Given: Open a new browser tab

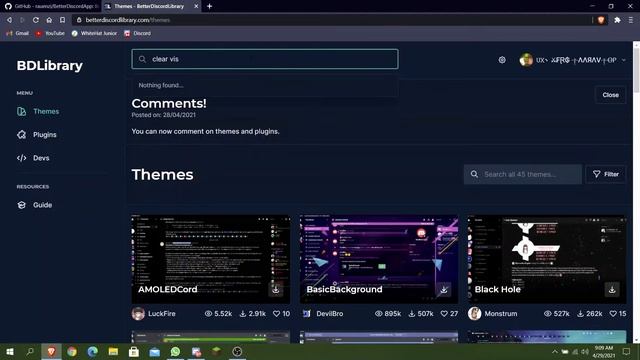Looking at the screenshot, I should coord(209,7).
